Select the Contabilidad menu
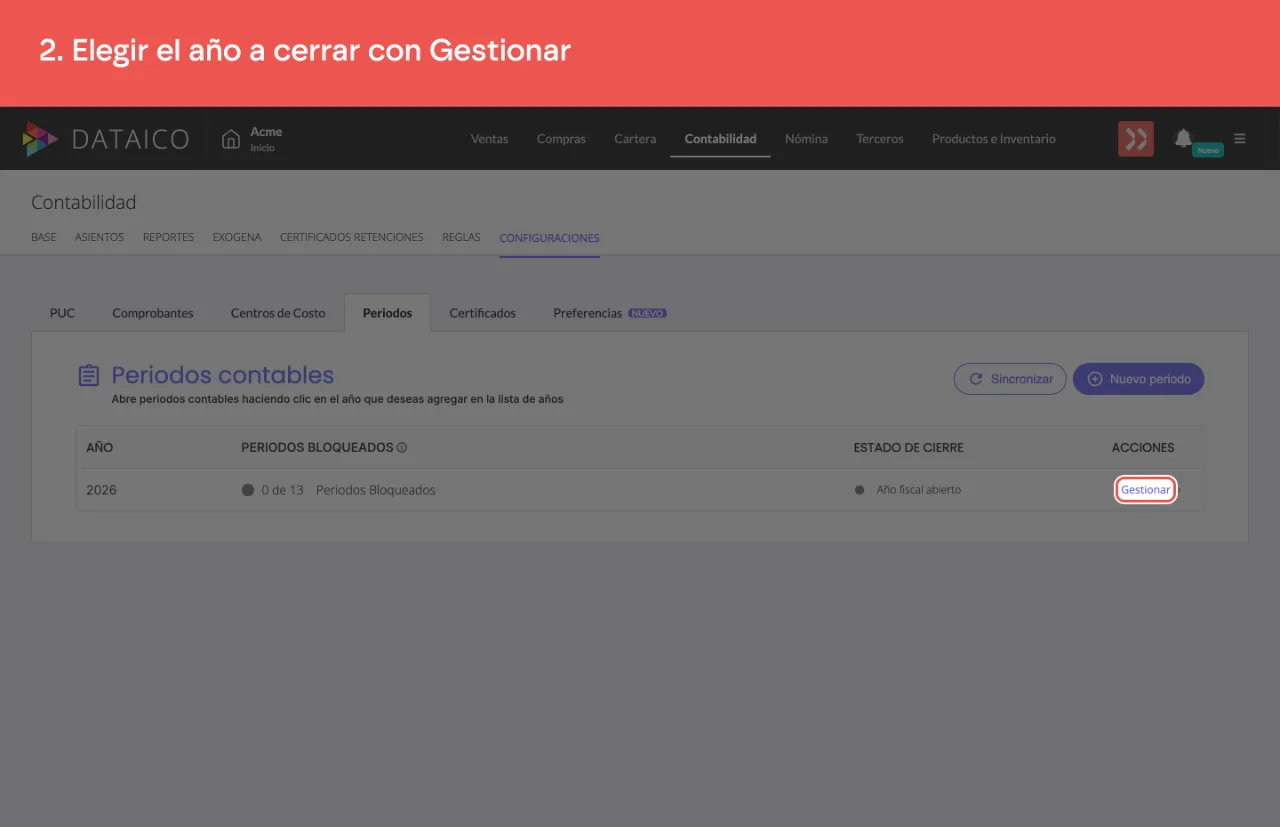This screenshot has width=1280, height=827. tap(720, 139)
